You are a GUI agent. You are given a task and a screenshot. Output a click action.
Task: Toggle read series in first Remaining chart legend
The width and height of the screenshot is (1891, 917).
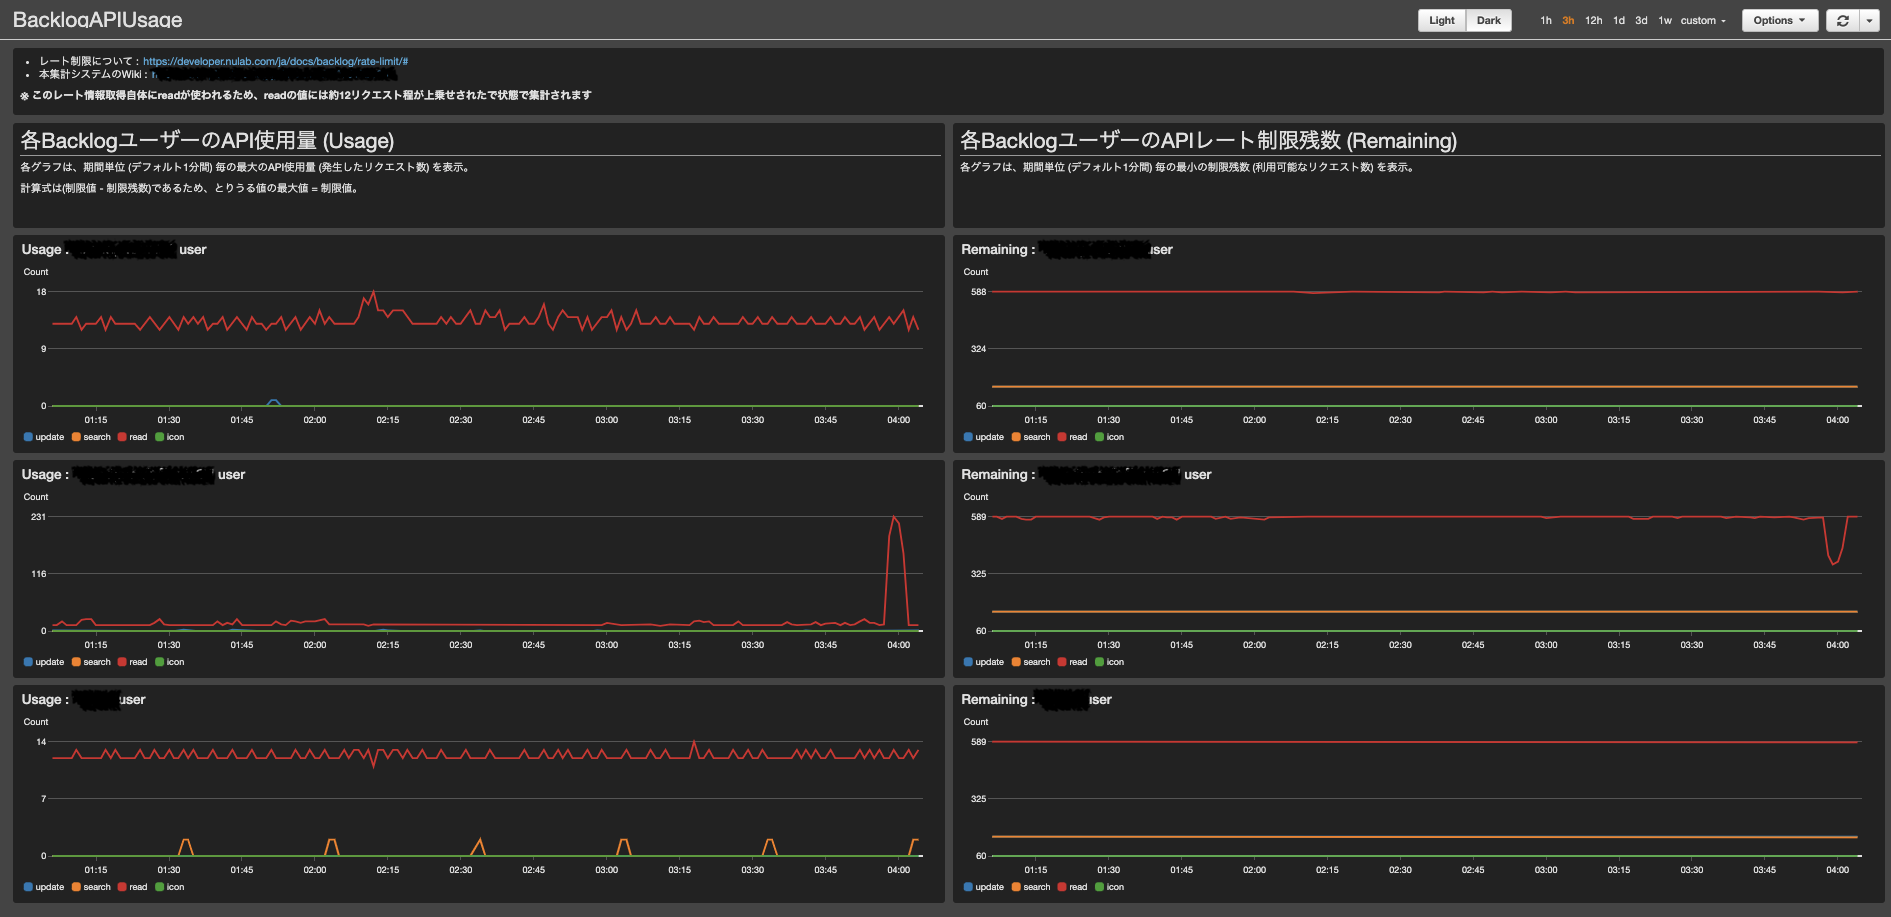click(1072, 437)
